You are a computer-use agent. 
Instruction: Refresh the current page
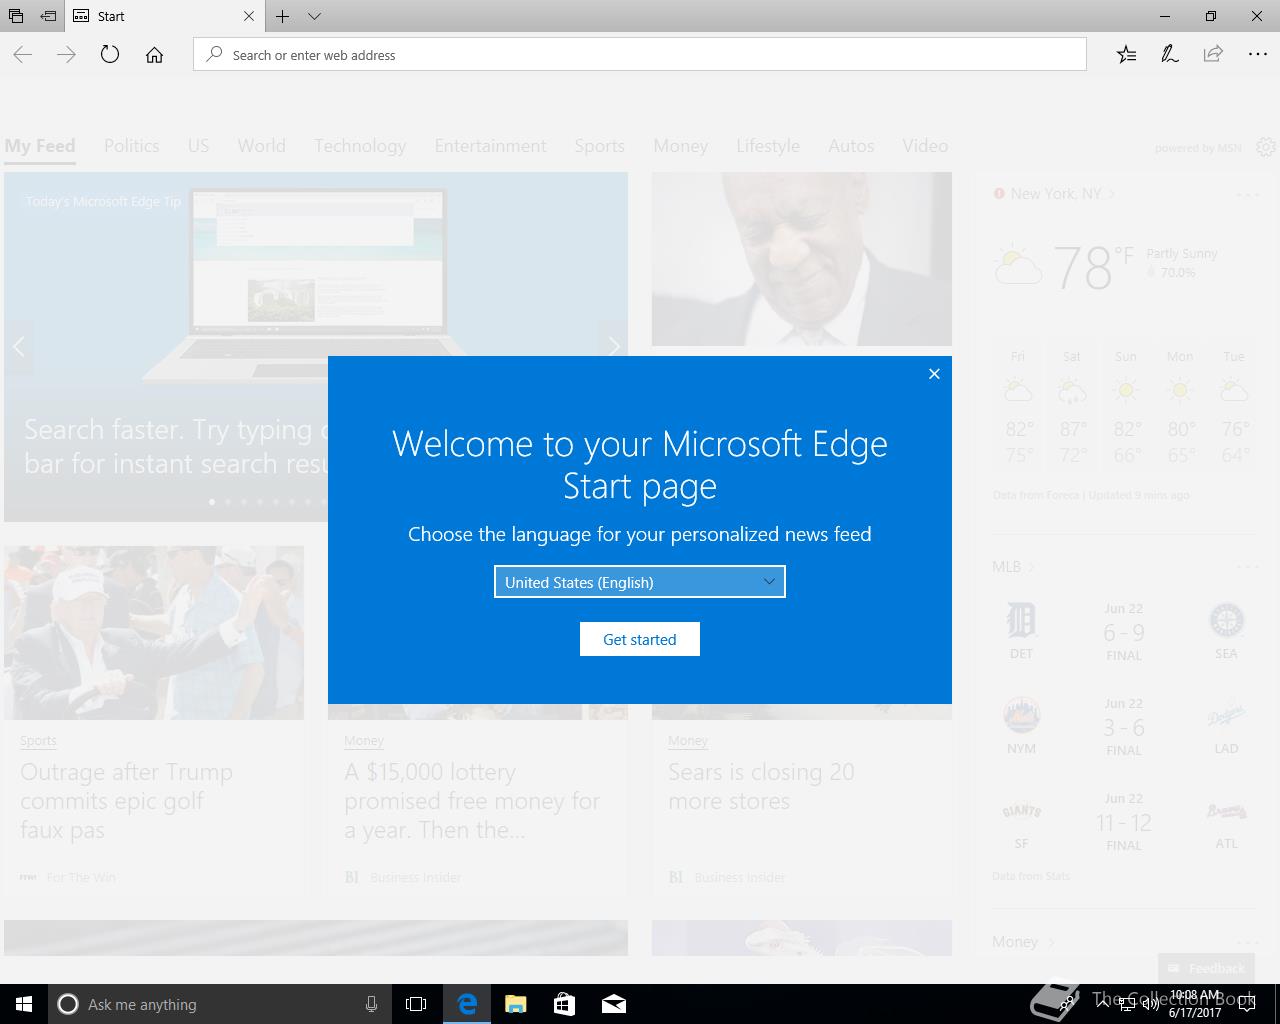point(110,55)
